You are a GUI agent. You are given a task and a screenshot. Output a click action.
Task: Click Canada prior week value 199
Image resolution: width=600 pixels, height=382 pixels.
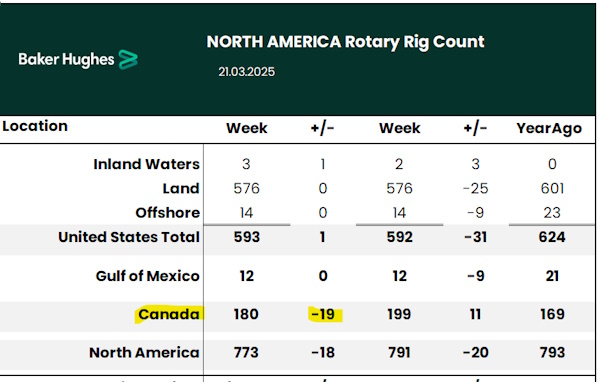tap(399, 314)
